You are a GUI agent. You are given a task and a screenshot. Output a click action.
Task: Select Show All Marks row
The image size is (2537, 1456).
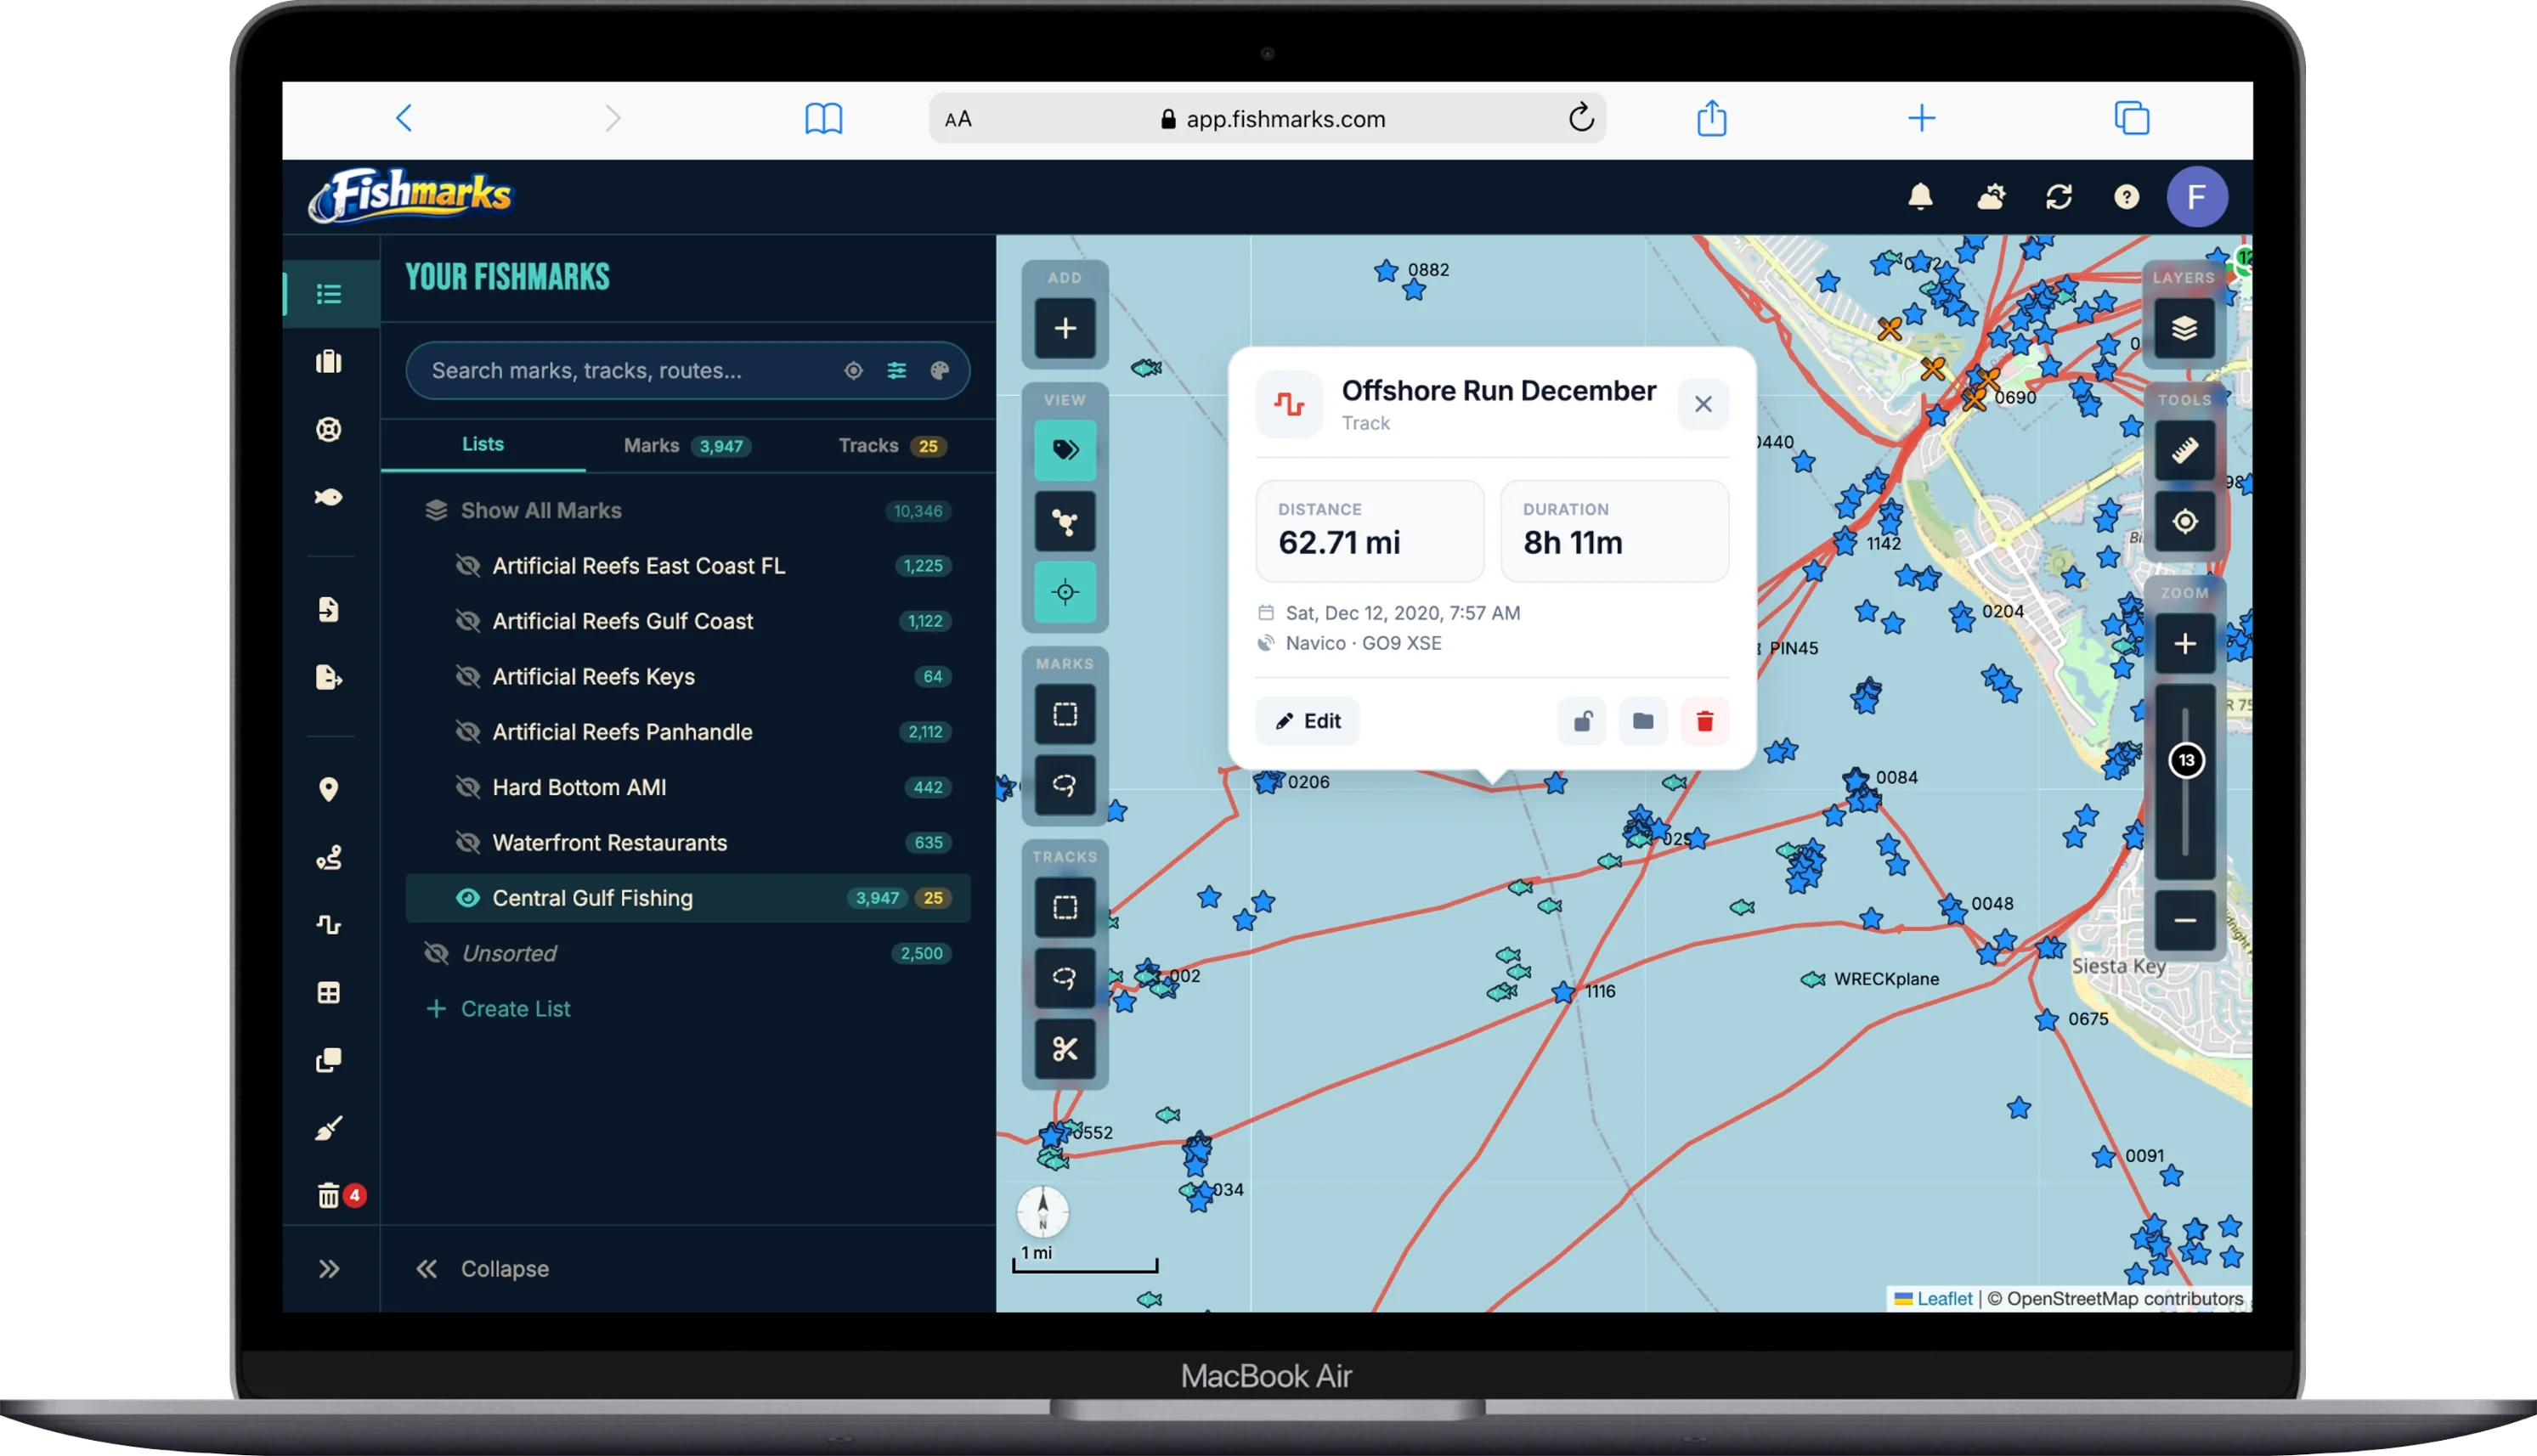(x=688, y=511)
